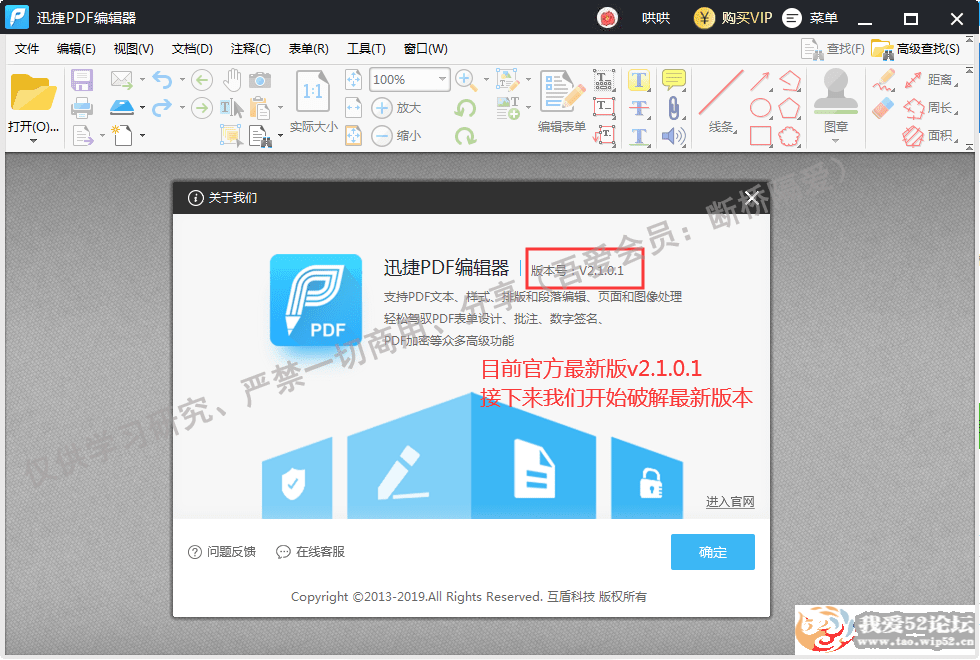The image size is (980, 660).
Task: Click the 缩小 zoom out button
Action: coord(396,136)
